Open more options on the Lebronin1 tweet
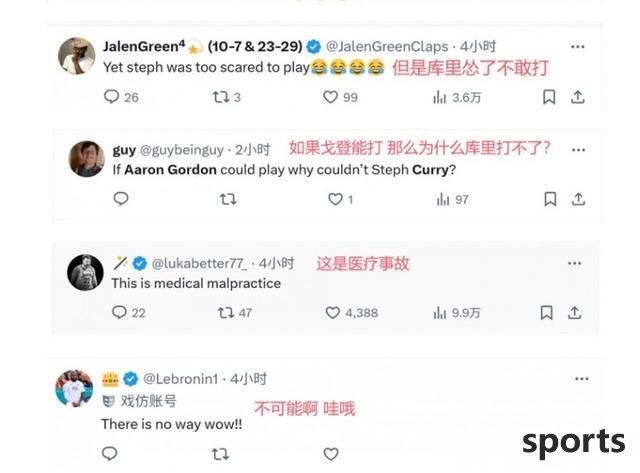 [582, 379]
